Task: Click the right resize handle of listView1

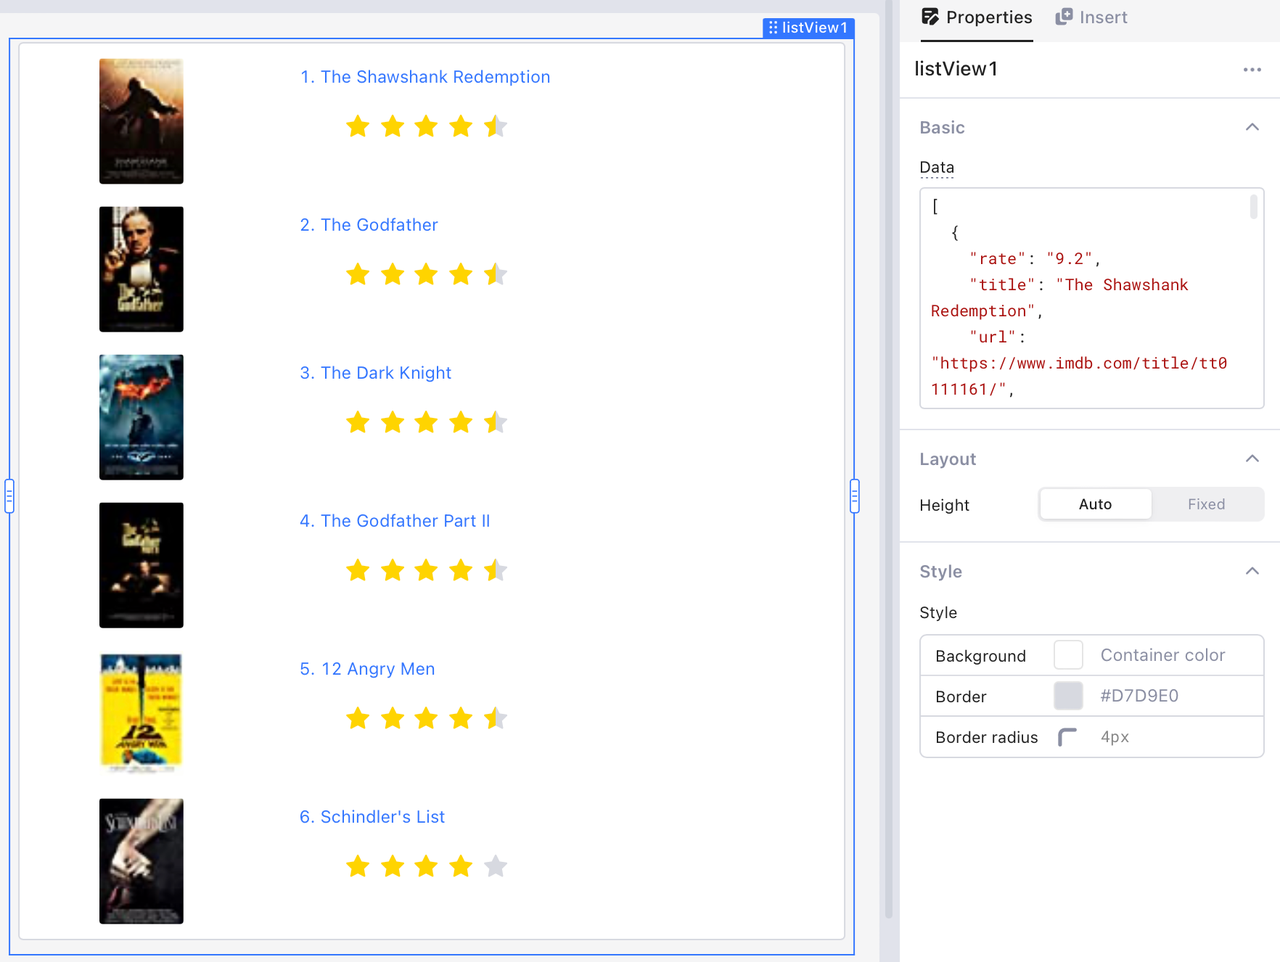Action: coord(854,496)
